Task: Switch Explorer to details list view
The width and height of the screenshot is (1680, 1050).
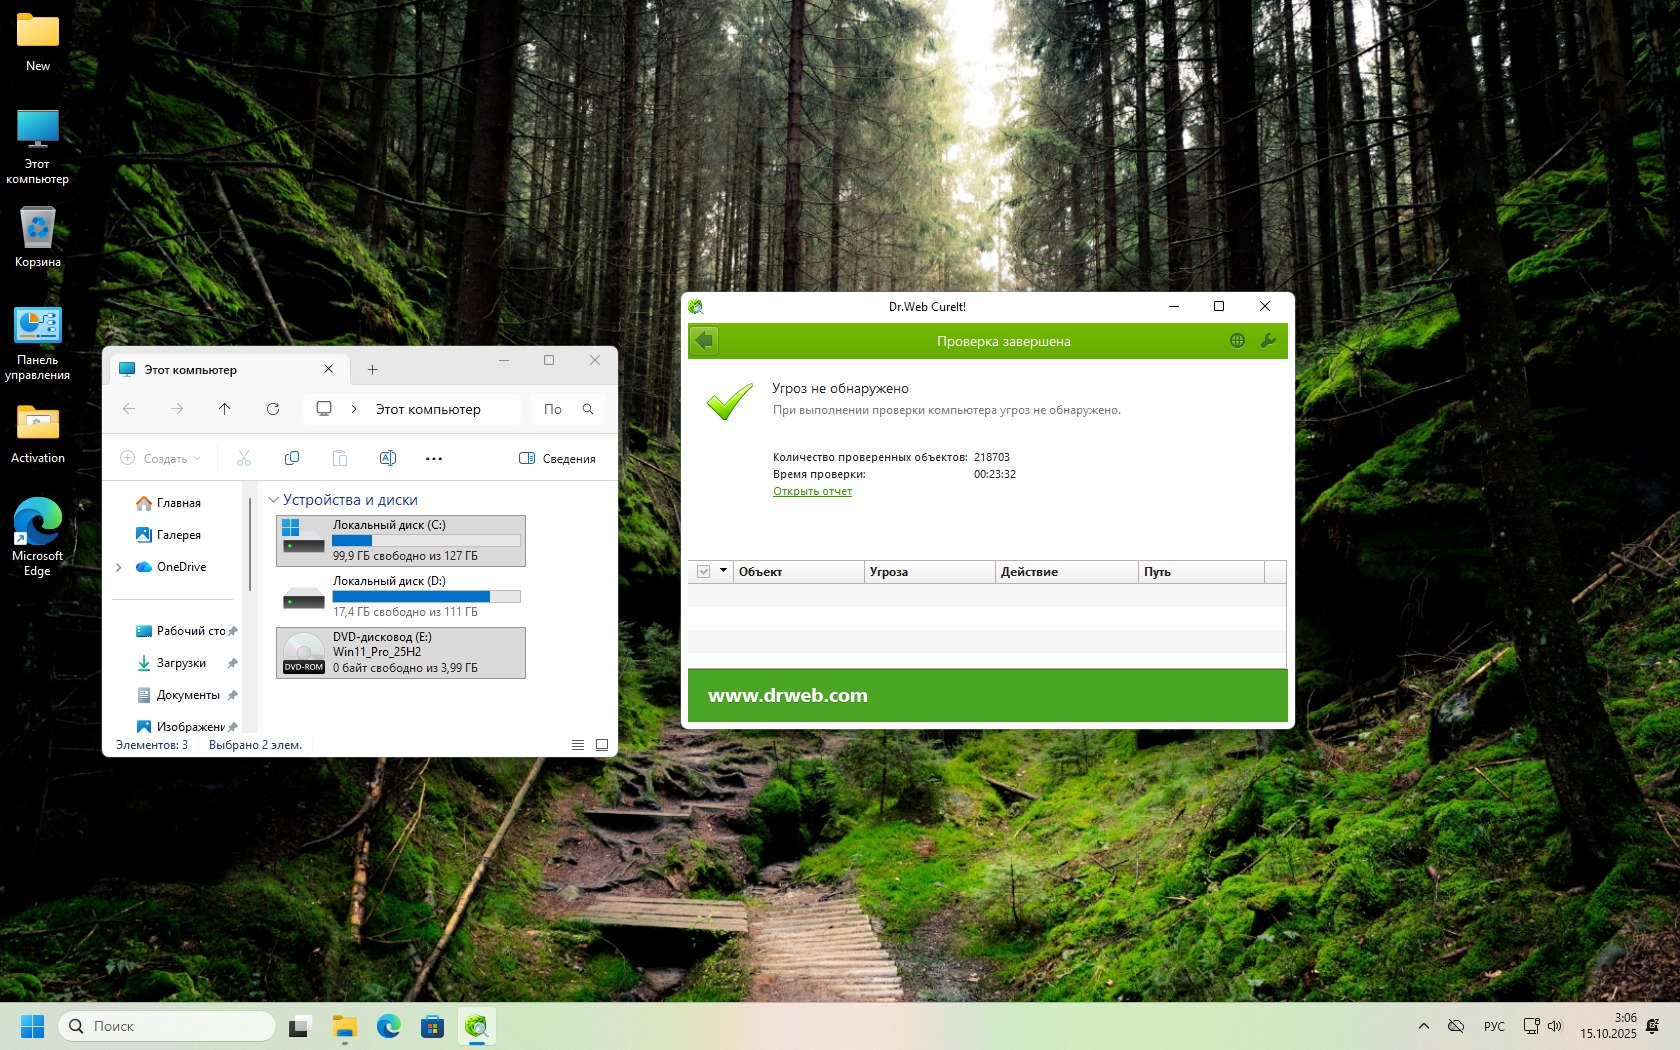Action: point(578,745)
